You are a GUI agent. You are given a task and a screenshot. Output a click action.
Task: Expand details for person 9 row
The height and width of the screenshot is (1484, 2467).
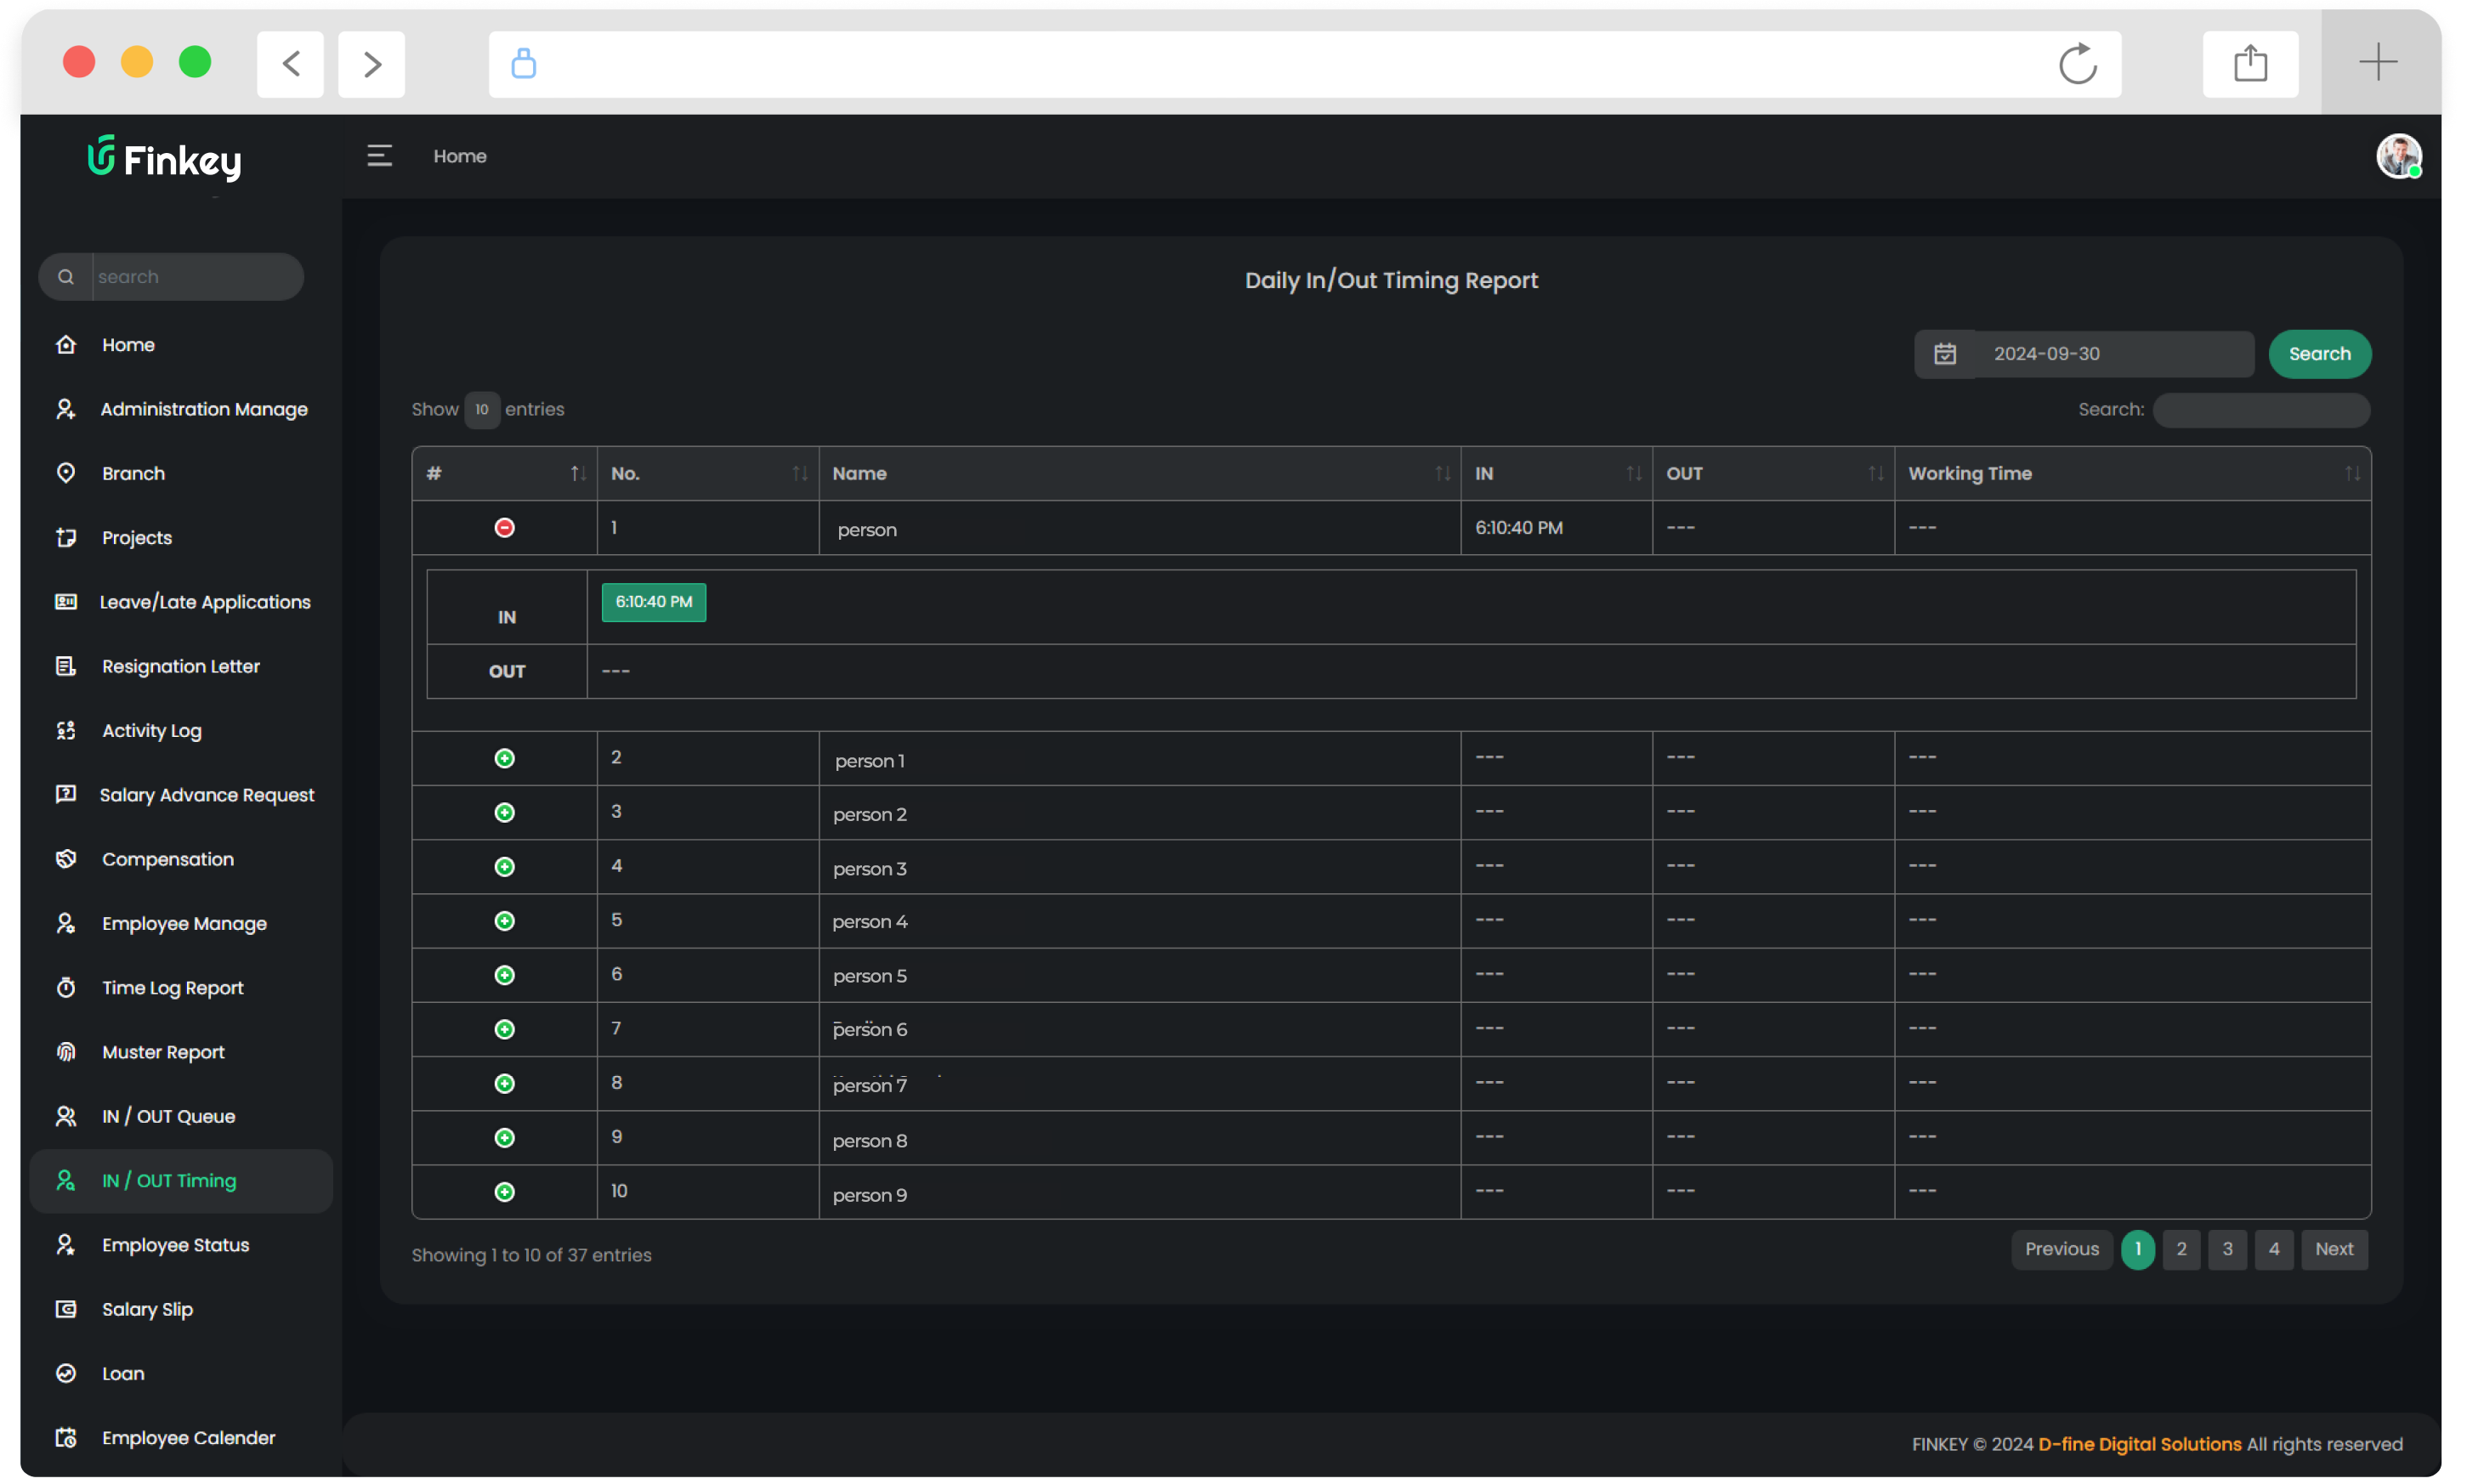tap(505, 1192)
